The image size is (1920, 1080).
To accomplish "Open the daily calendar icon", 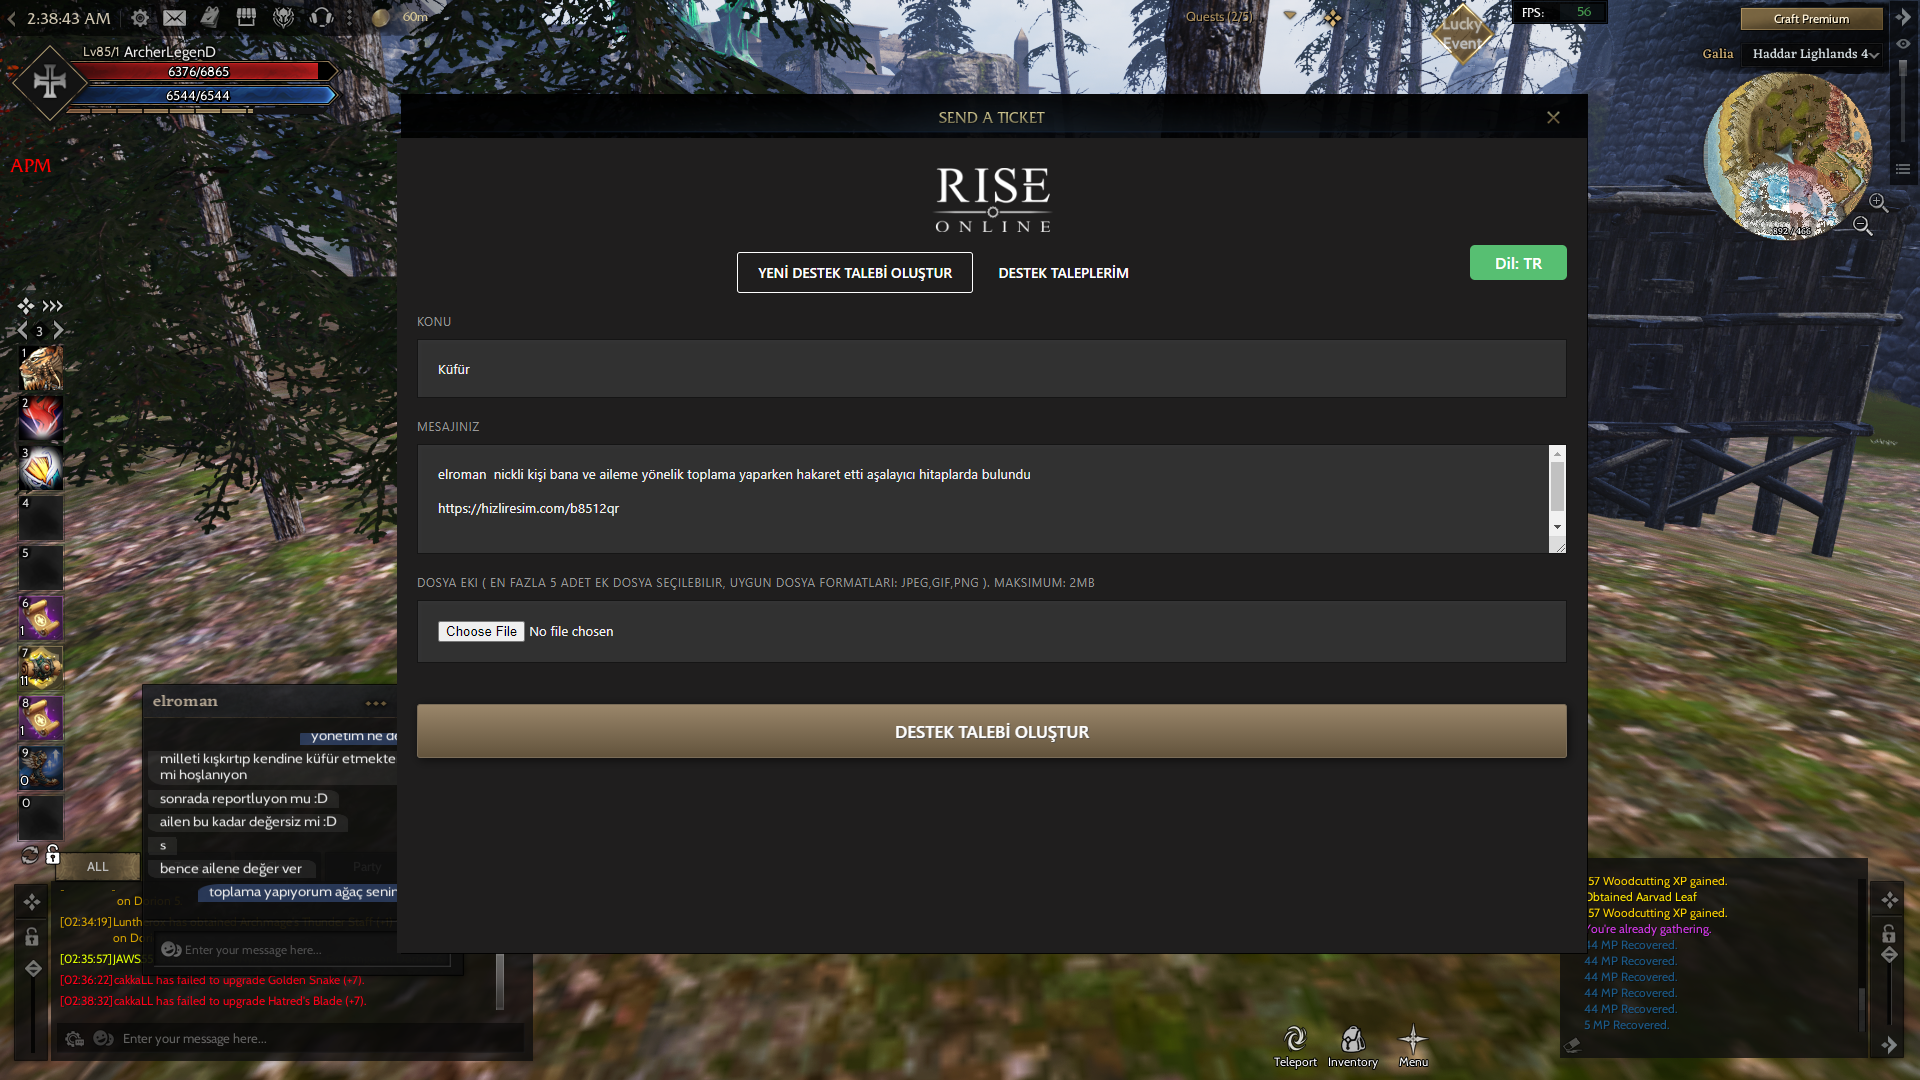I will [x=210, y=17].
